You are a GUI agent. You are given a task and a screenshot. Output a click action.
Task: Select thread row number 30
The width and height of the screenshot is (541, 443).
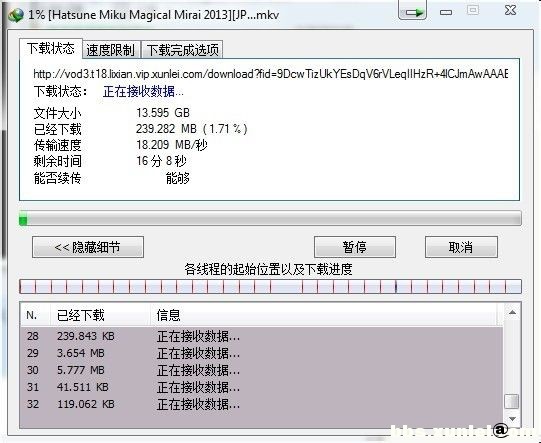pyautogui.click(x=261, y=370)
